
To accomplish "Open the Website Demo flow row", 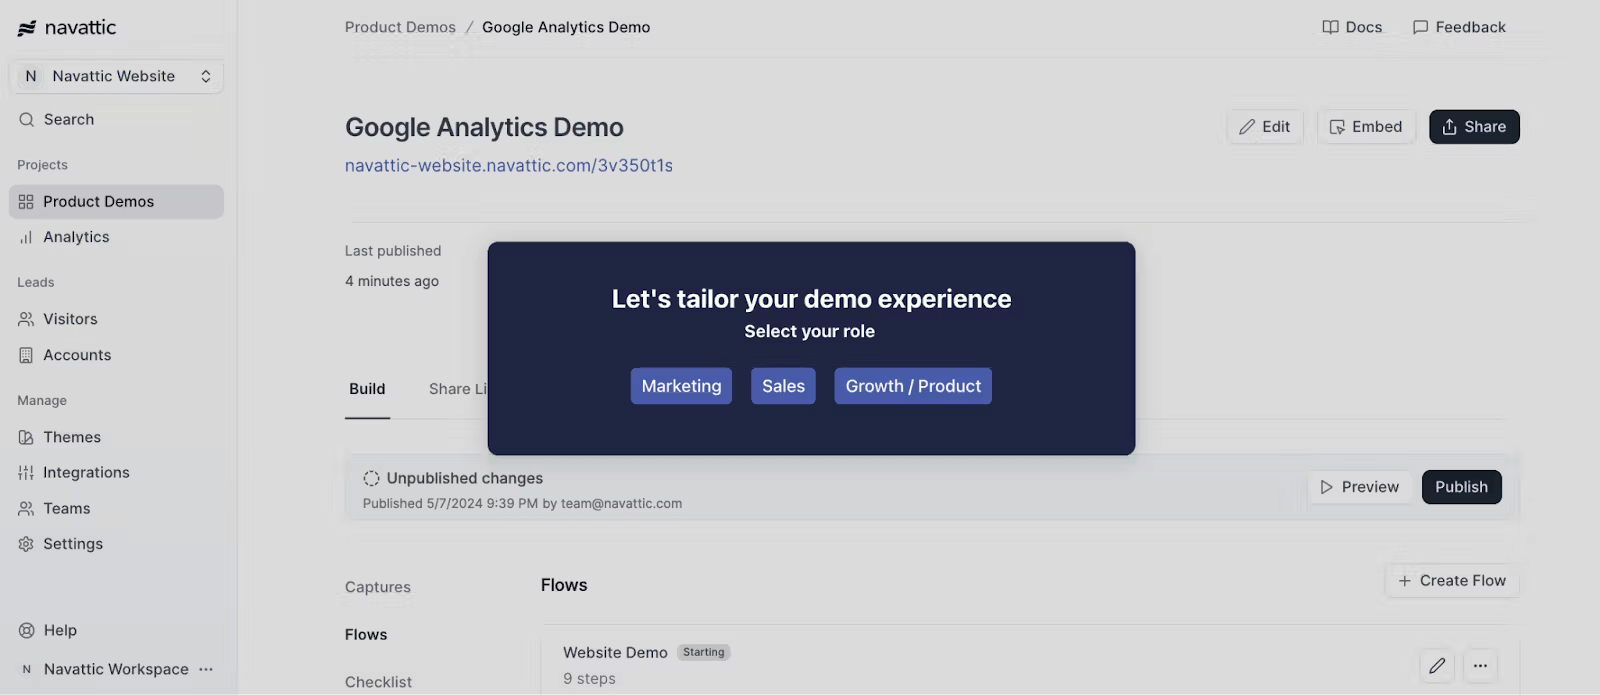I will (x=1030, y=662).
